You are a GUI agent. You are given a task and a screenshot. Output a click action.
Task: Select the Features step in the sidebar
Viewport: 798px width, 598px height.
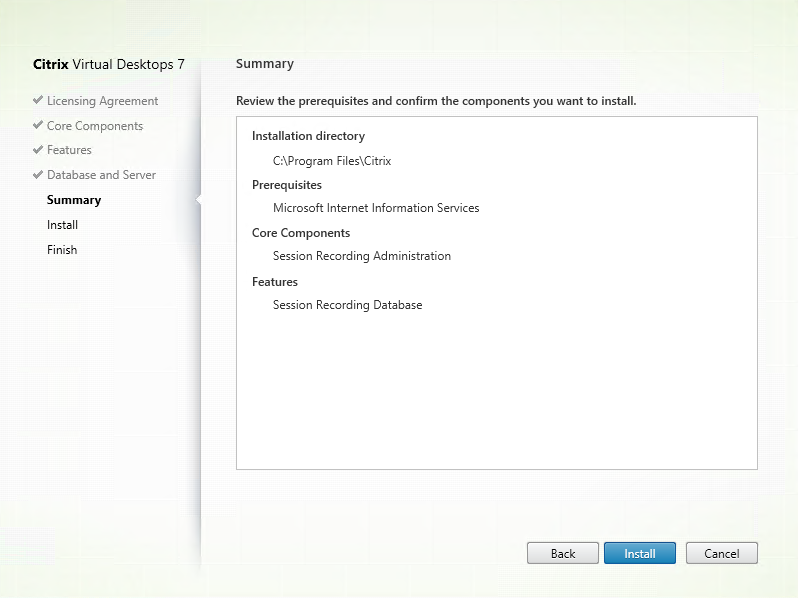click(69, 150)
